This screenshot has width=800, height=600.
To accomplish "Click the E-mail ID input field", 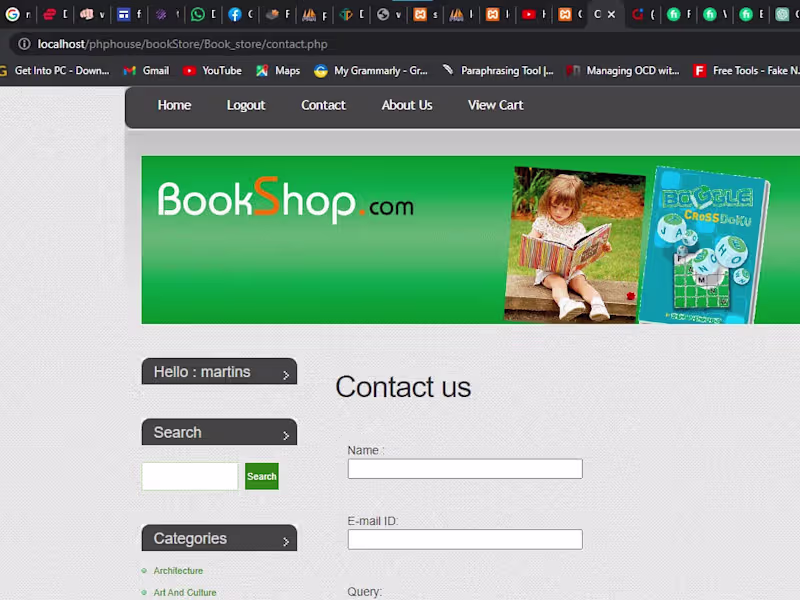I will 465,539.
